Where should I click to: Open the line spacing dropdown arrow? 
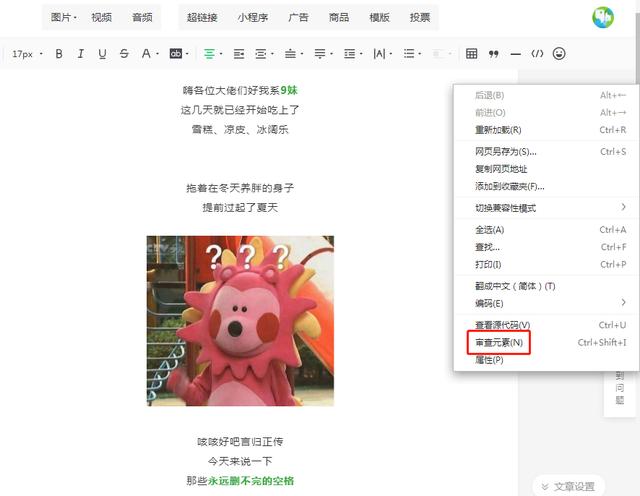pyautogui.click(x=361, y=54)
